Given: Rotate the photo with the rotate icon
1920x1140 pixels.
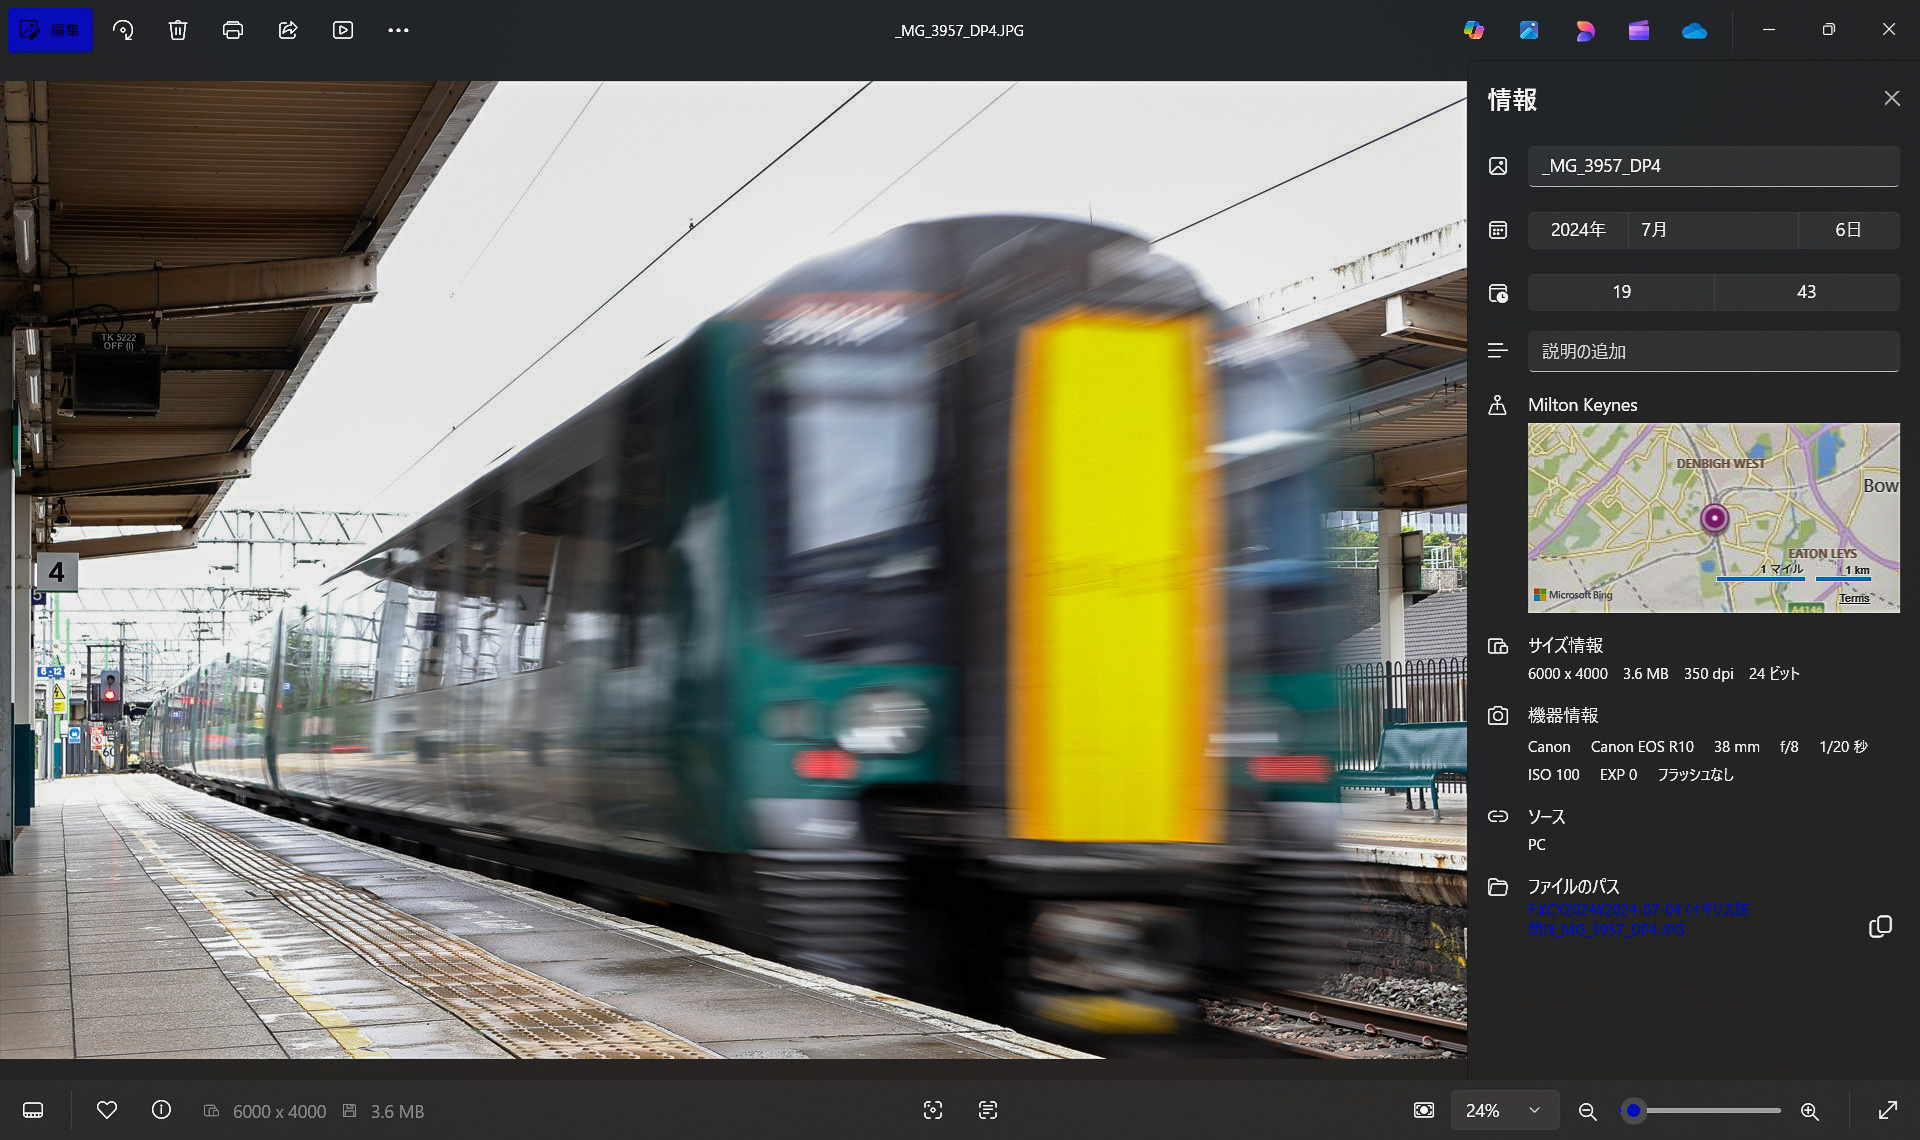Looking at the screenshot, I should click(123, 30).
